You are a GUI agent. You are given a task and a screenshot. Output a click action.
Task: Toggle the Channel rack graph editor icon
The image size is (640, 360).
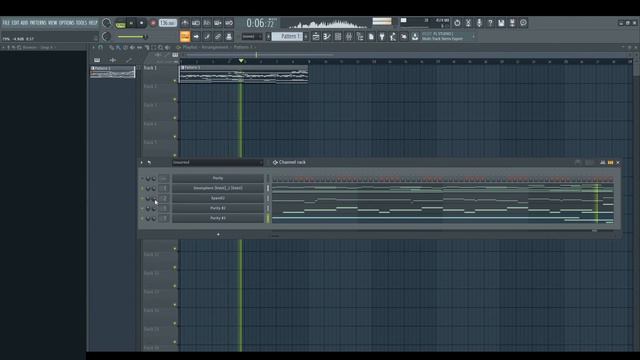(602, 162)
